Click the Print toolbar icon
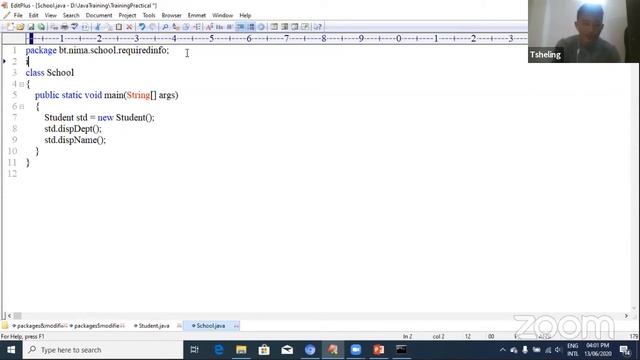The height and width of the screenshot is (360, 640). (x=64, y=27)
